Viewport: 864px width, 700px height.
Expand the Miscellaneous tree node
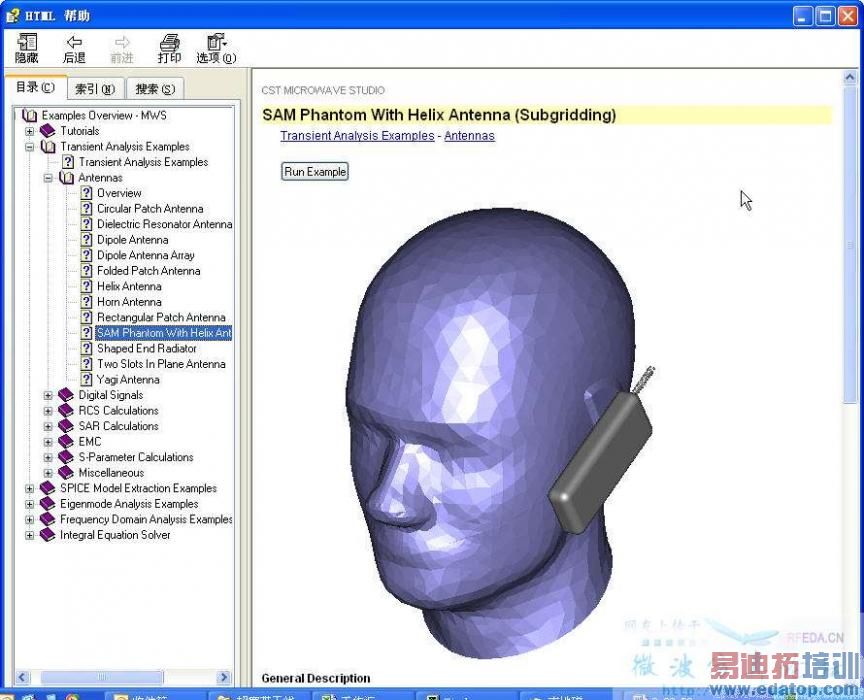click(x=48, y=473)
